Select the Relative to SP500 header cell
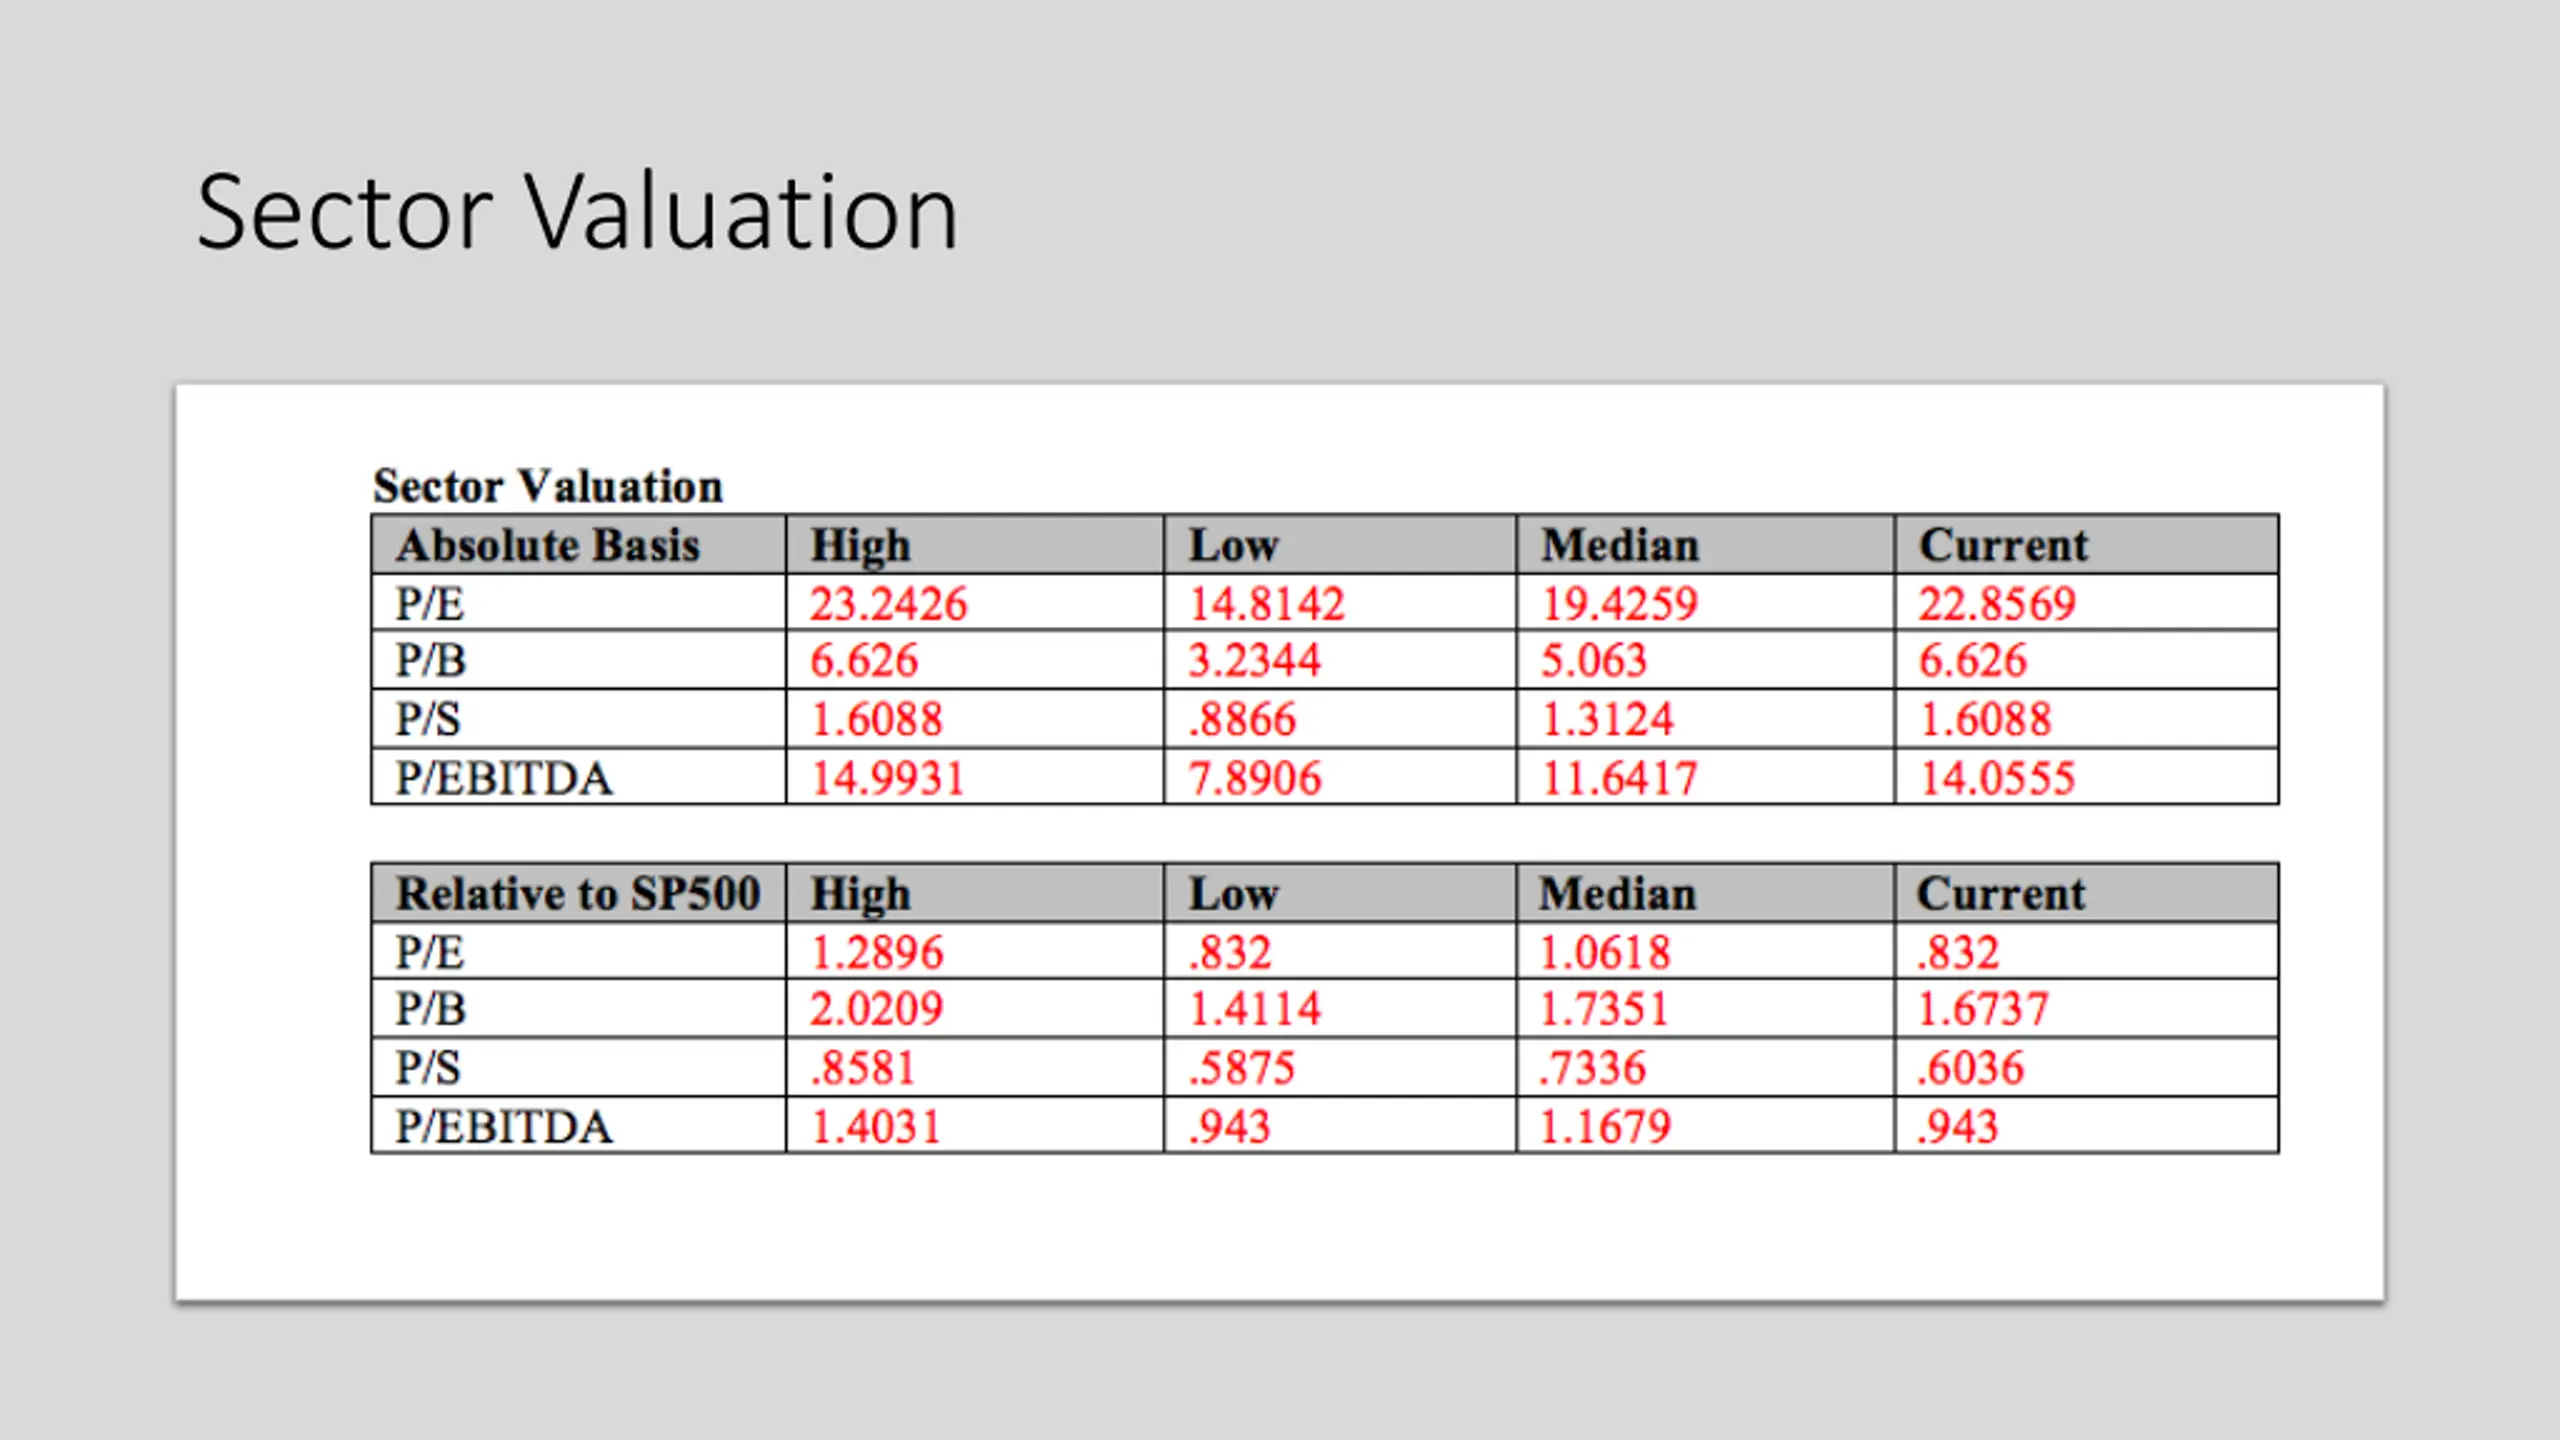2560x1440 pixels. (578, 893)
